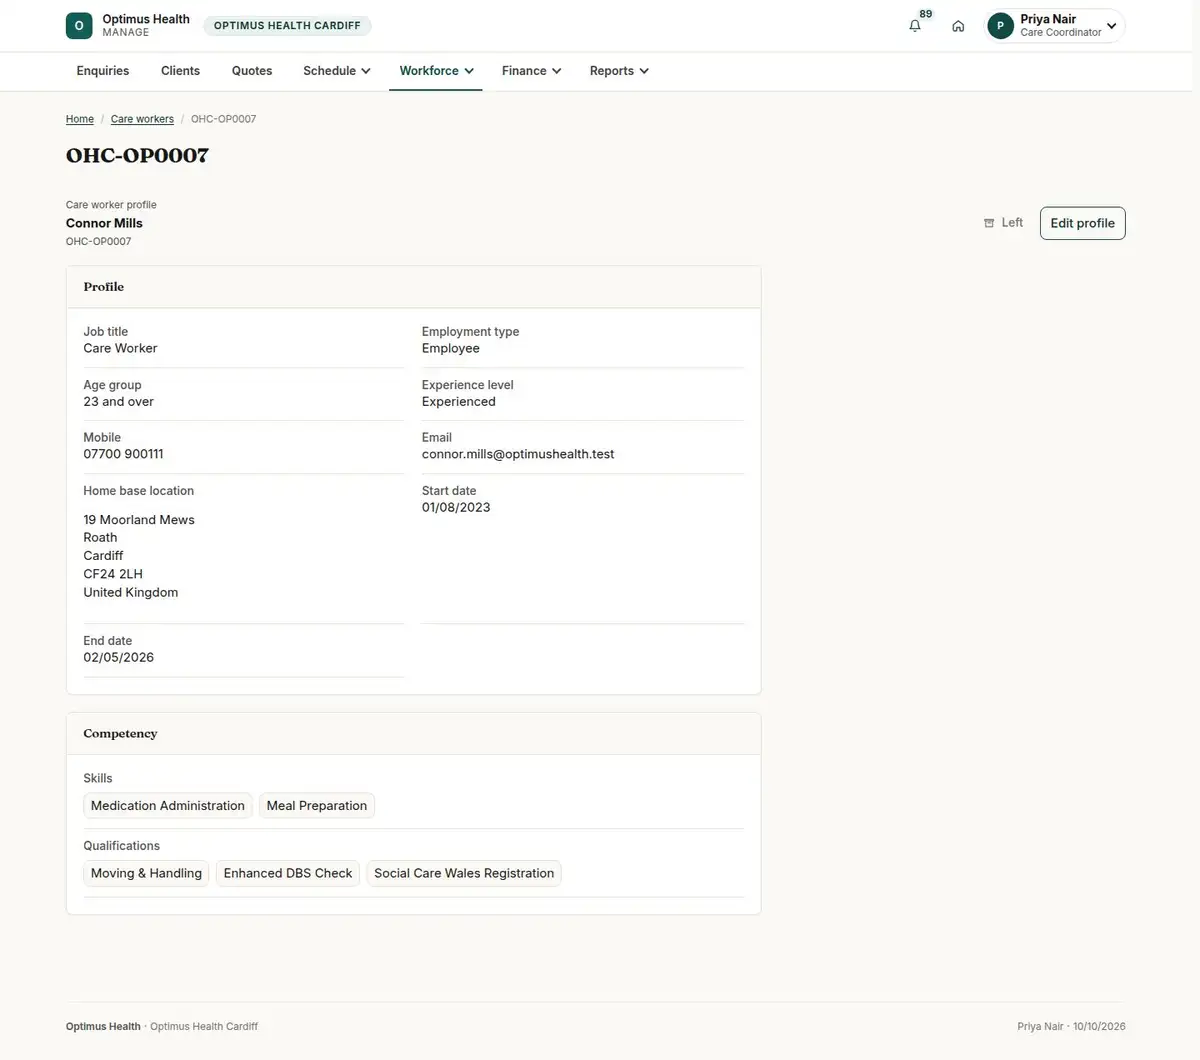1200x1060 pixels.
Task: Click the Optimus Health logo icon
Action: 79,26
